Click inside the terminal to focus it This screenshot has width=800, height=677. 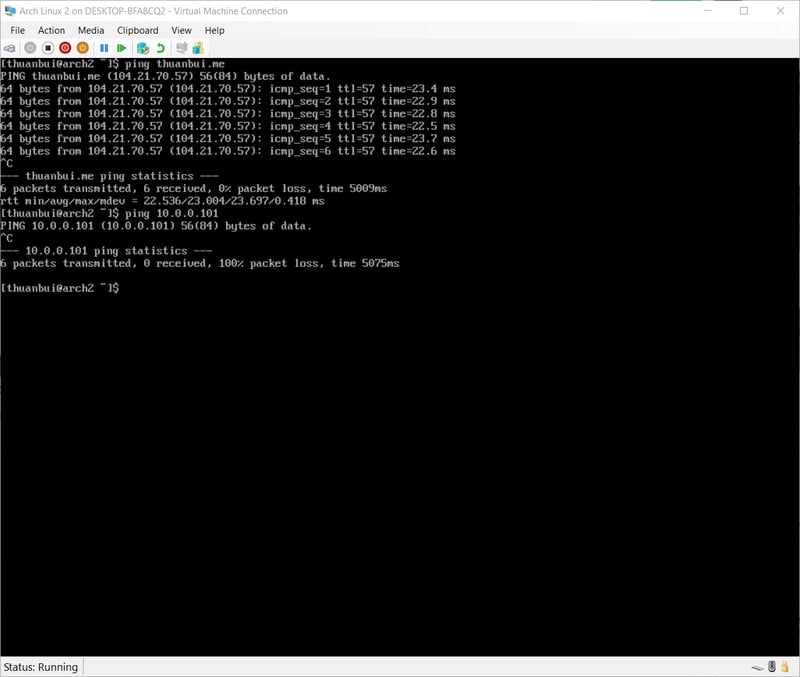pos(400,400)
